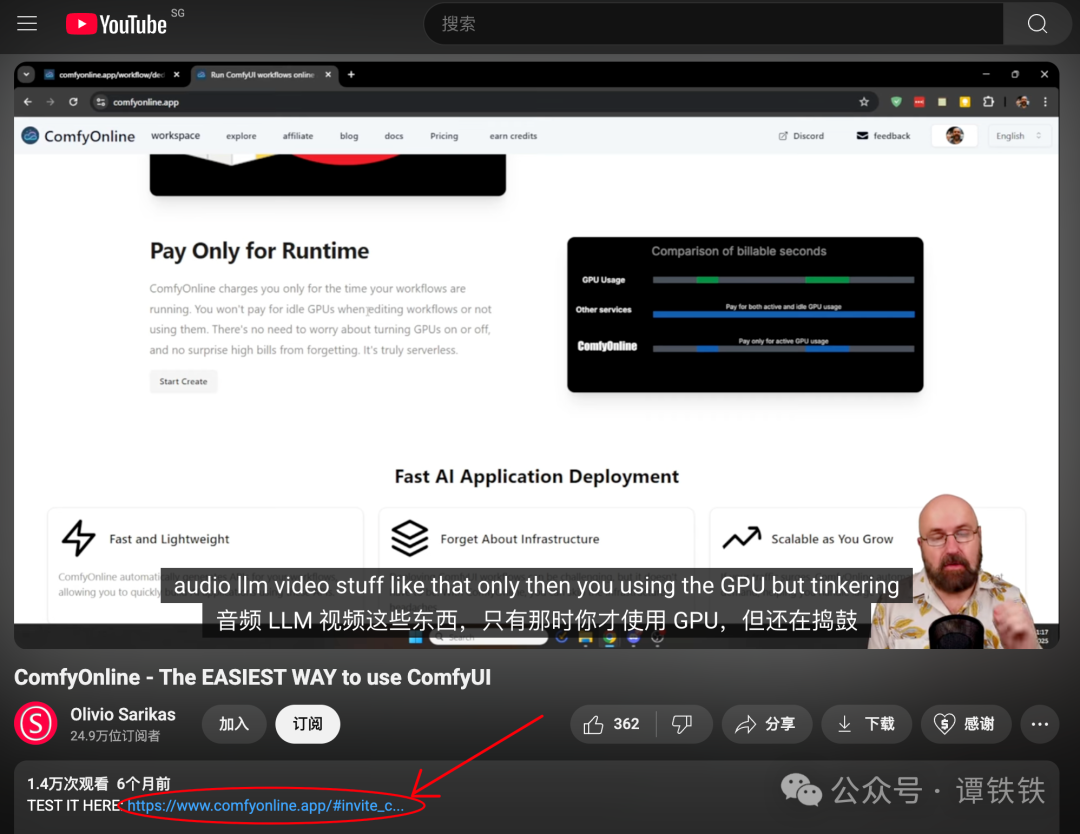Close the Run ComfyUI workflows online tab

pyautogui.click(x=328, y=74)
